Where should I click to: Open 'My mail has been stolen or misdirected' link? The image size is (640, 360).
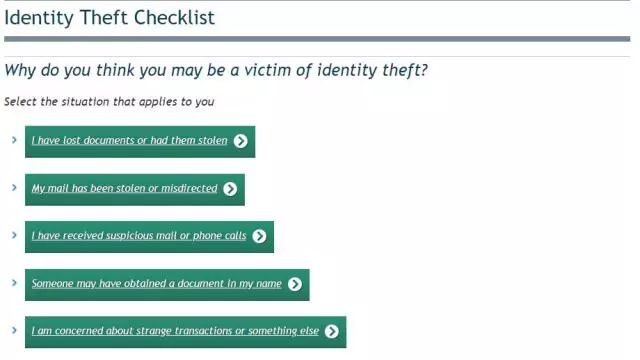click(124, 188)
